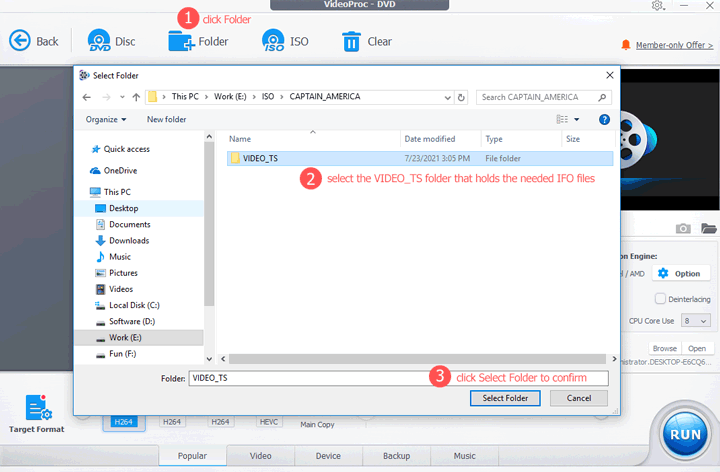Toggle the Deinterlacing checkbox
Image resolution: width=720 pixels, height=472 pixels.
(x=660, y=299)
